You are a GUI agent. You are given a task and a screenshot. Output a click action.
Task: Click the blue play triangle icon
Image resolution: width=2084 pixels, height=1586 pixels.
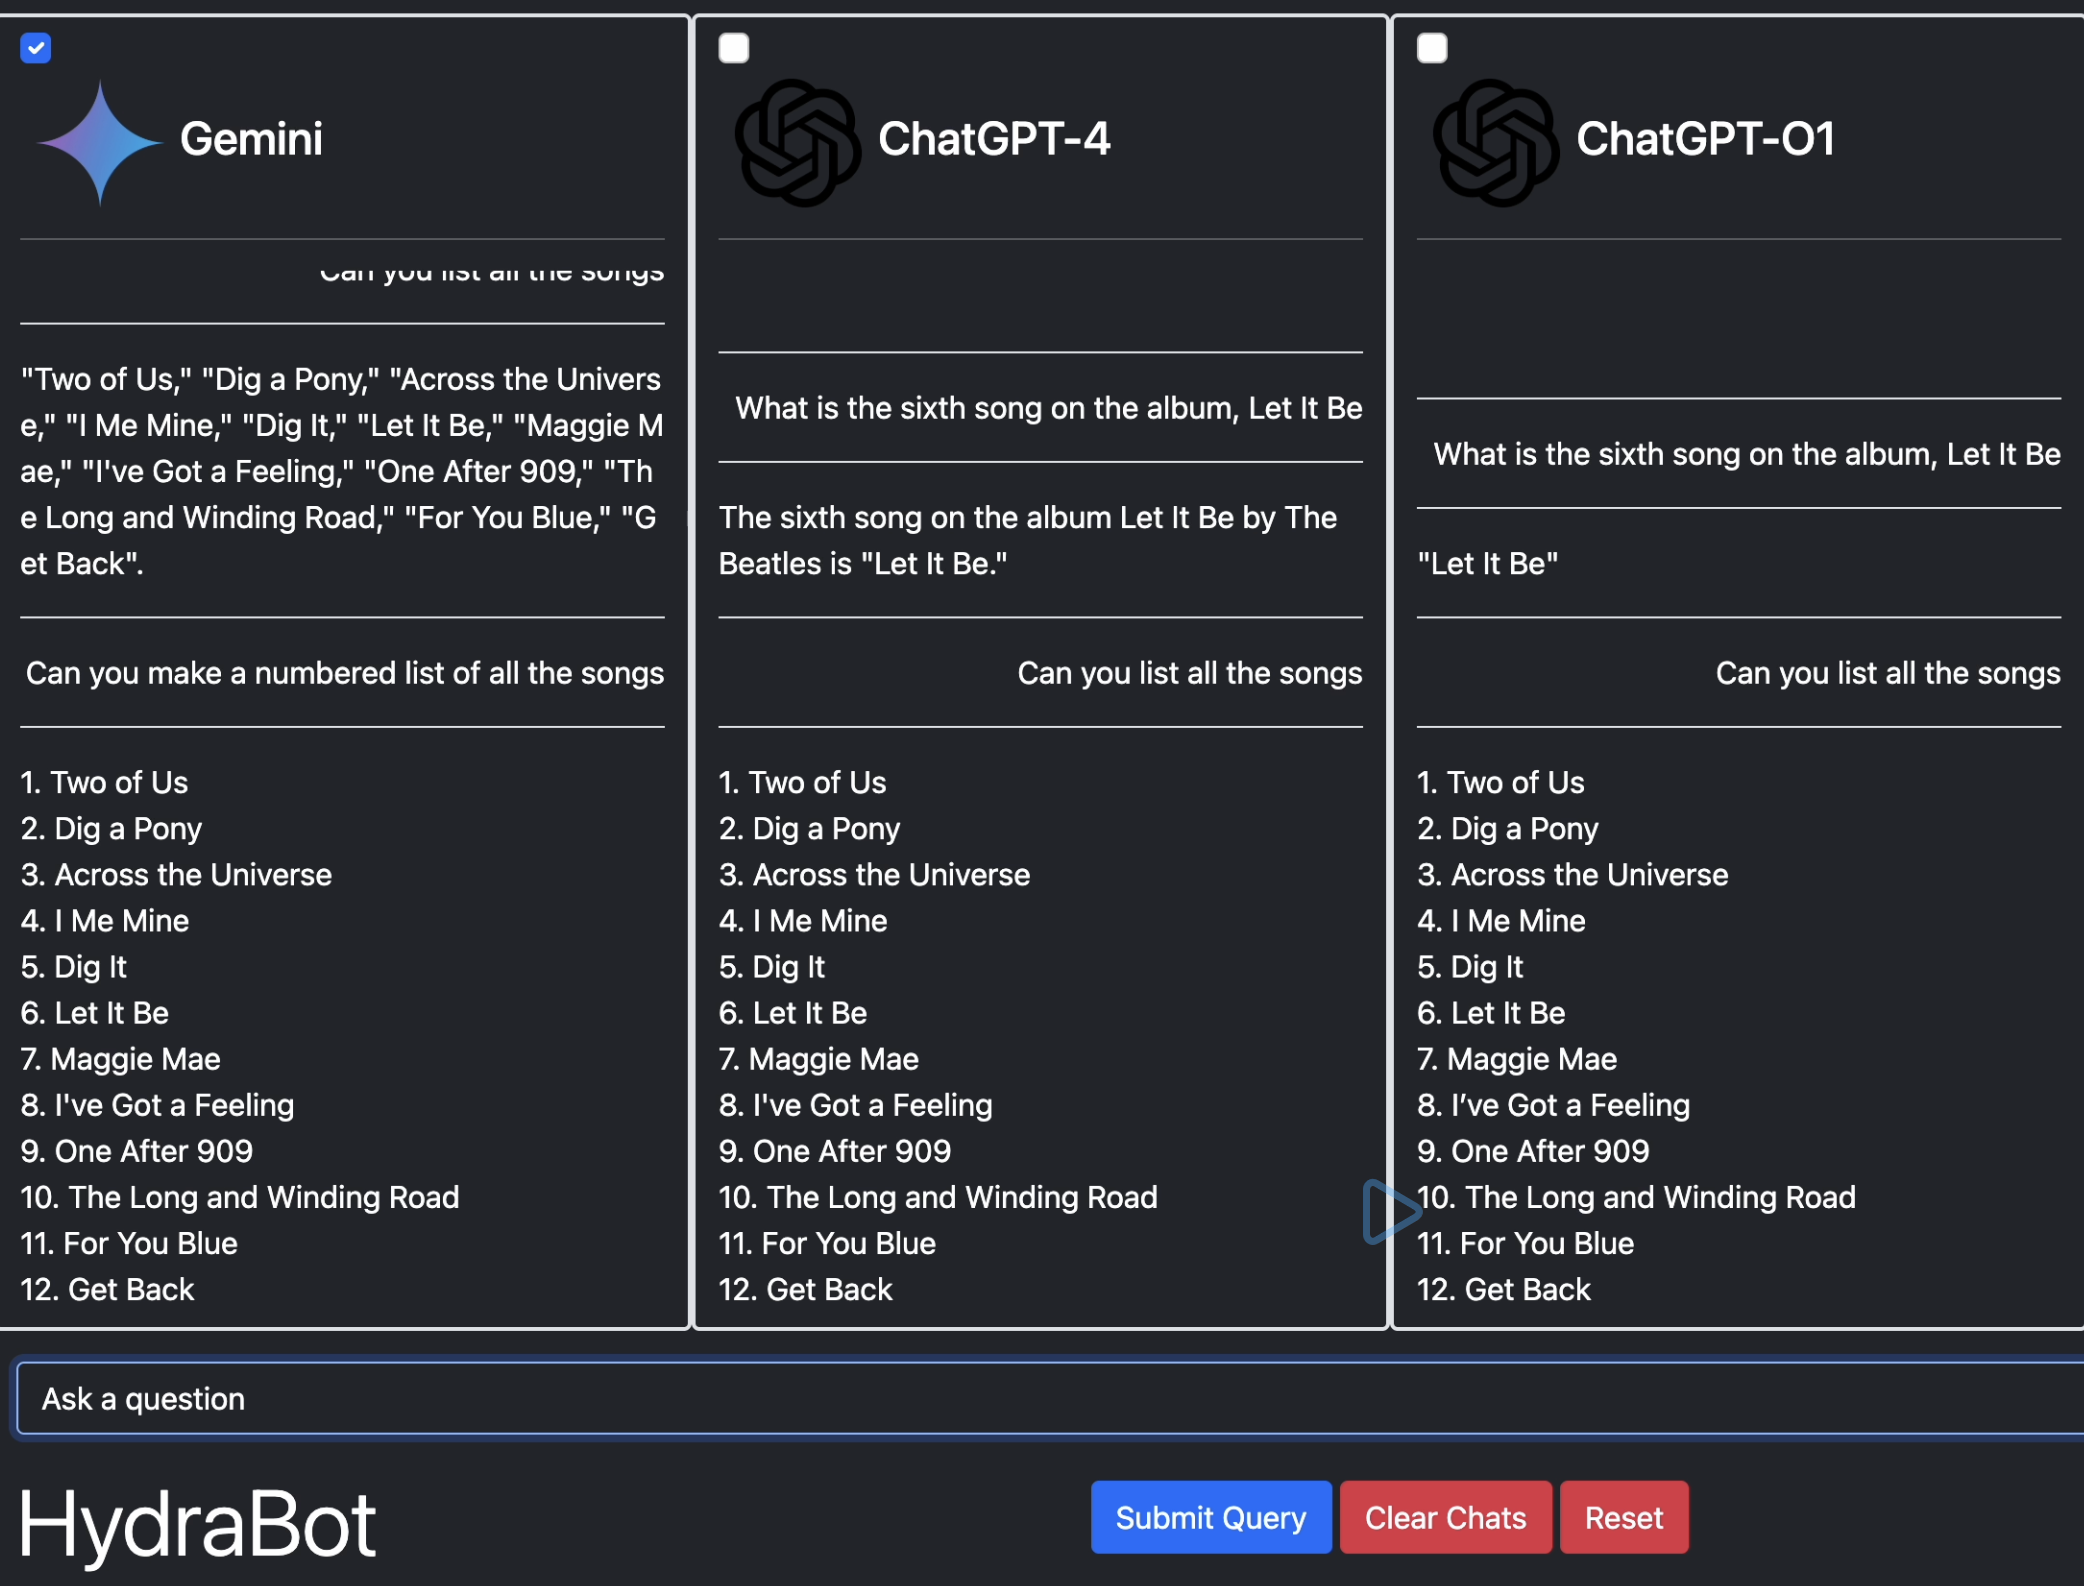click(1389, 1211)
